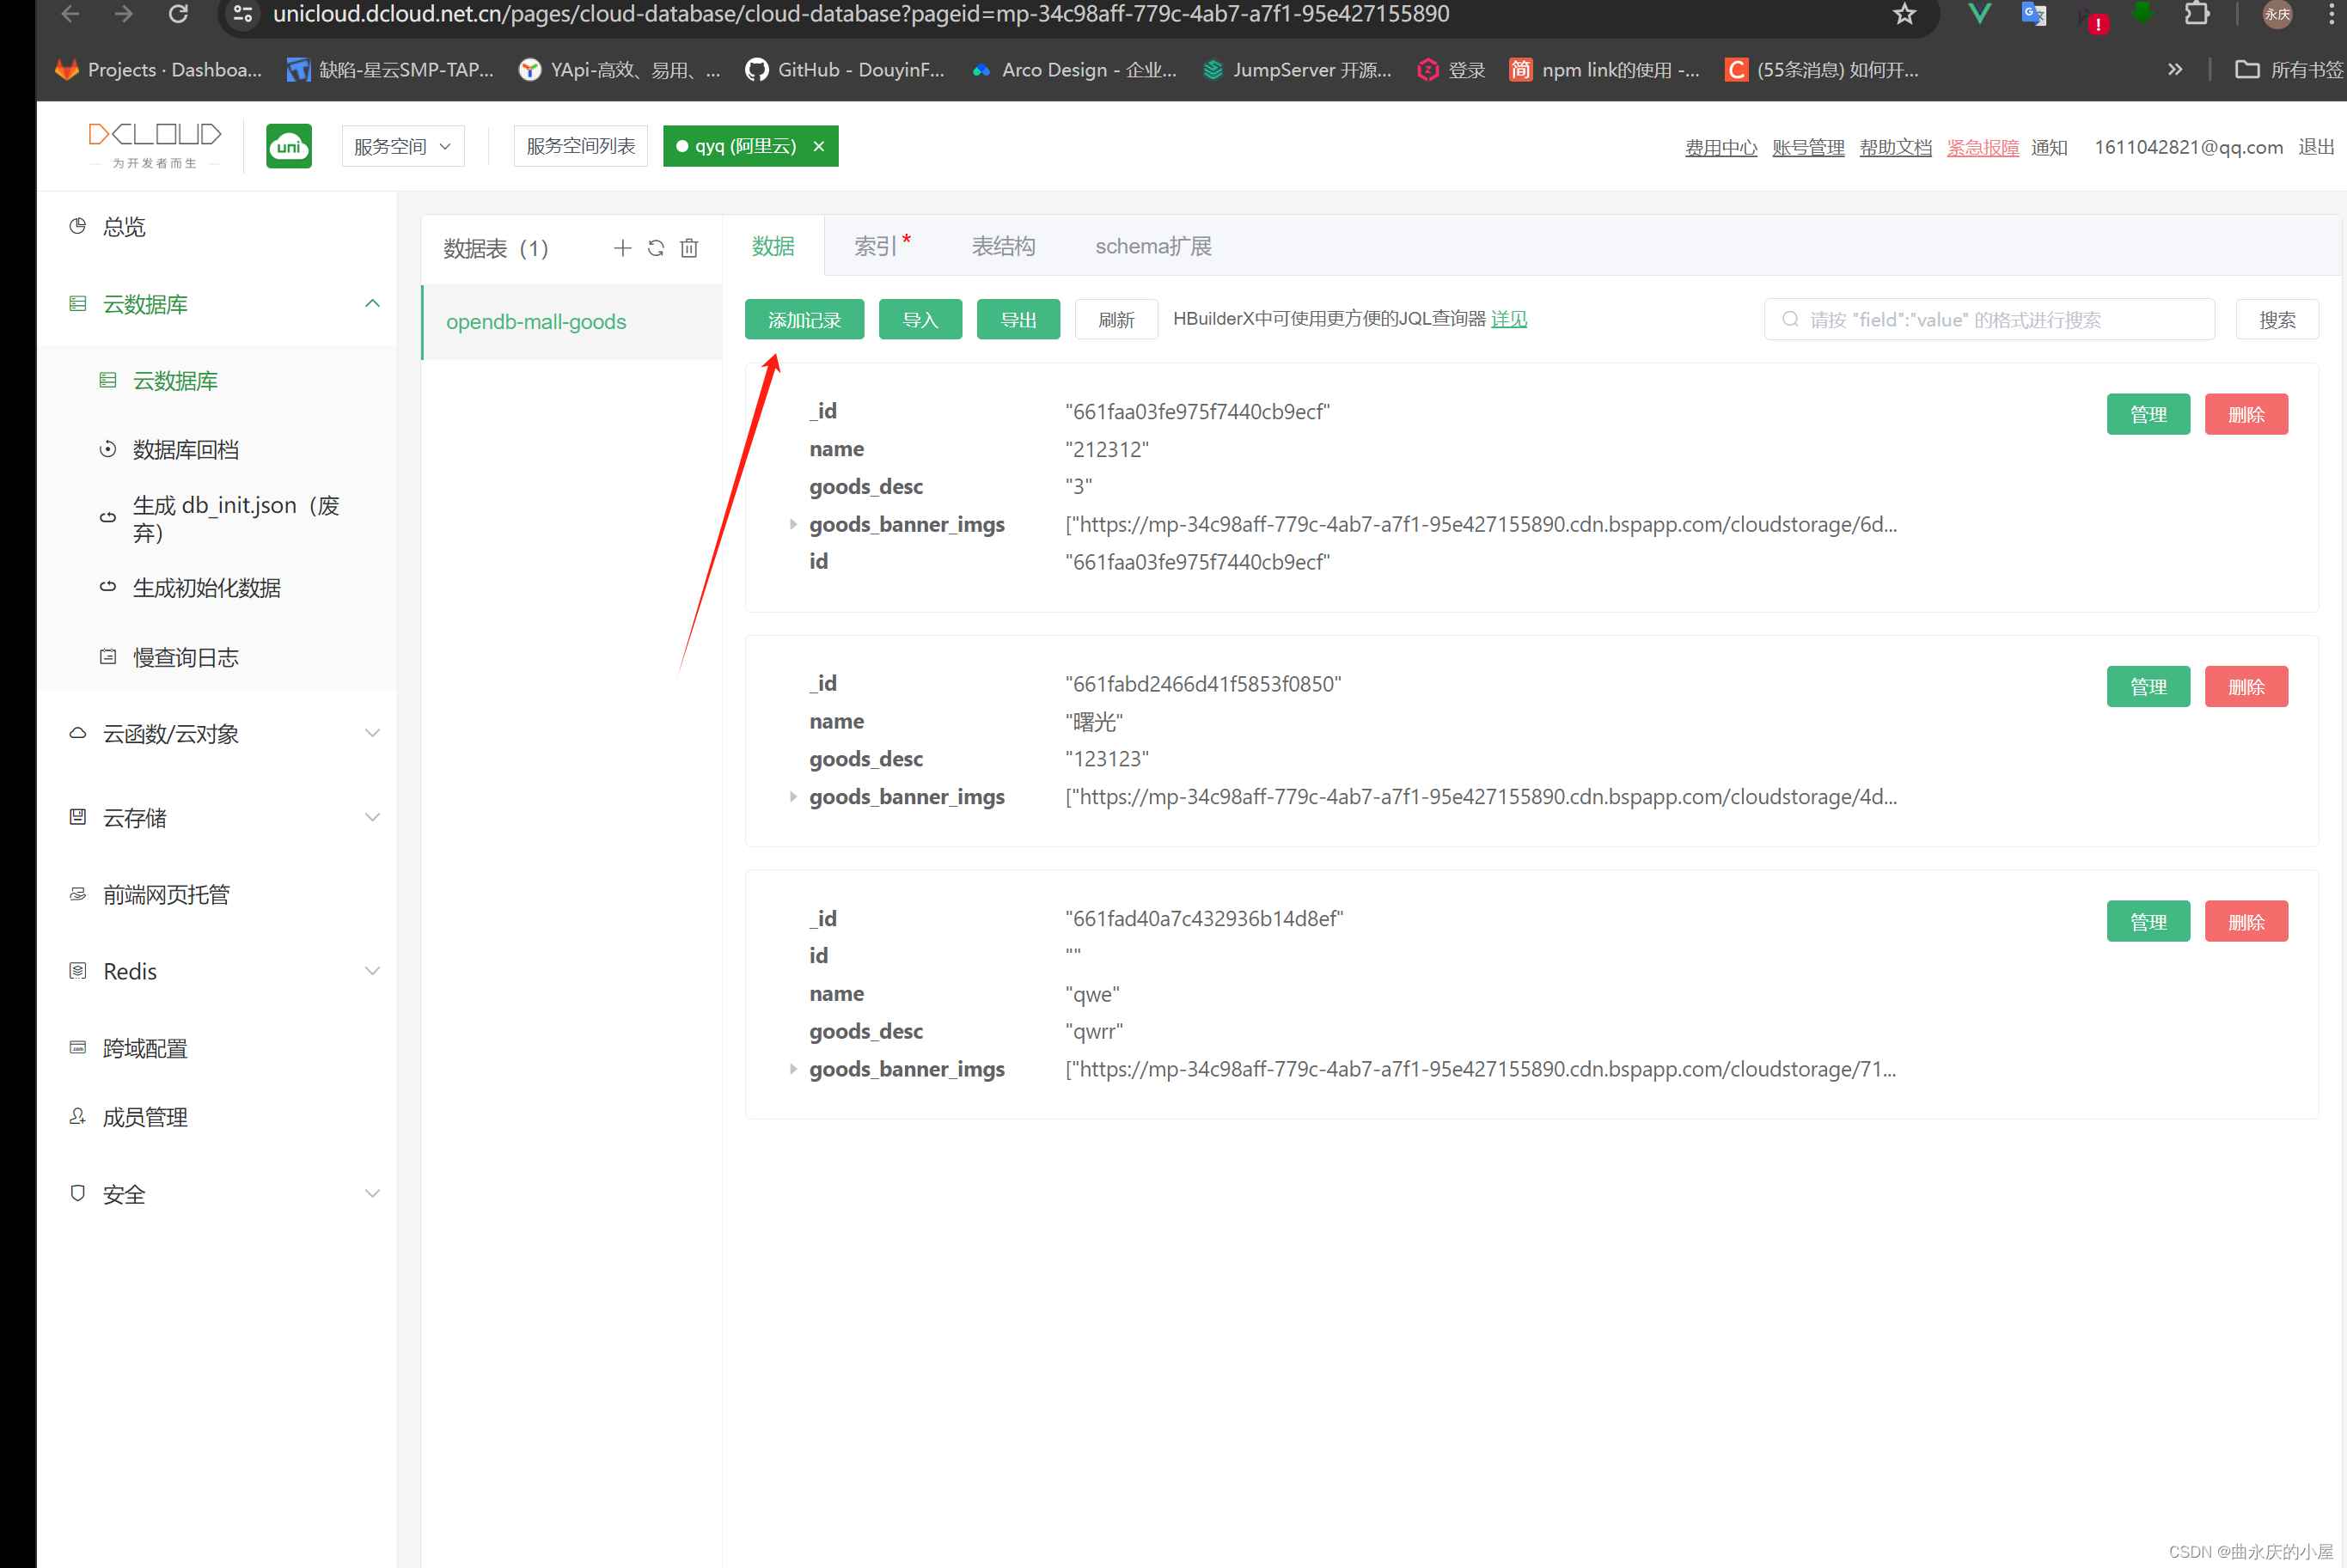Click 管理 for record 212312
Screen dimensions: 2347x1568
(2148, 415)
